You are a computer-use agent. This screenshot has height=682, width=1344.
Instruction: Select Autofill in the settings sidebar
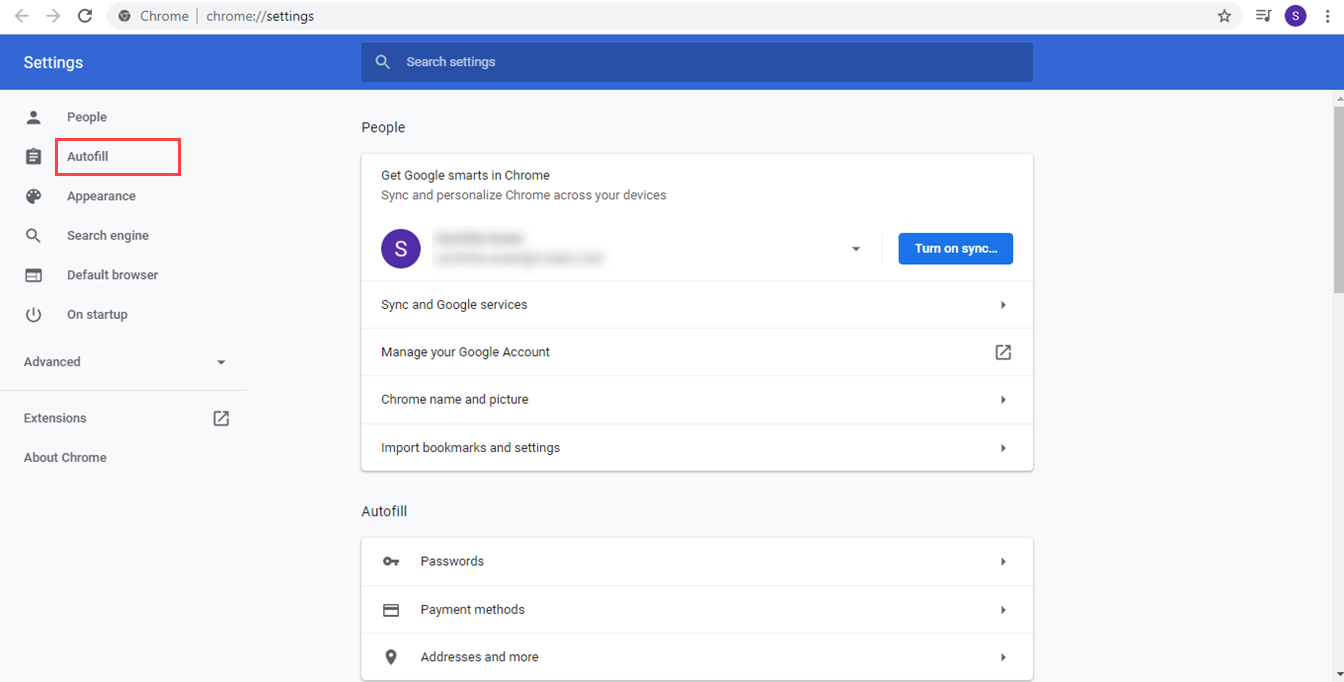pos(88,157)
